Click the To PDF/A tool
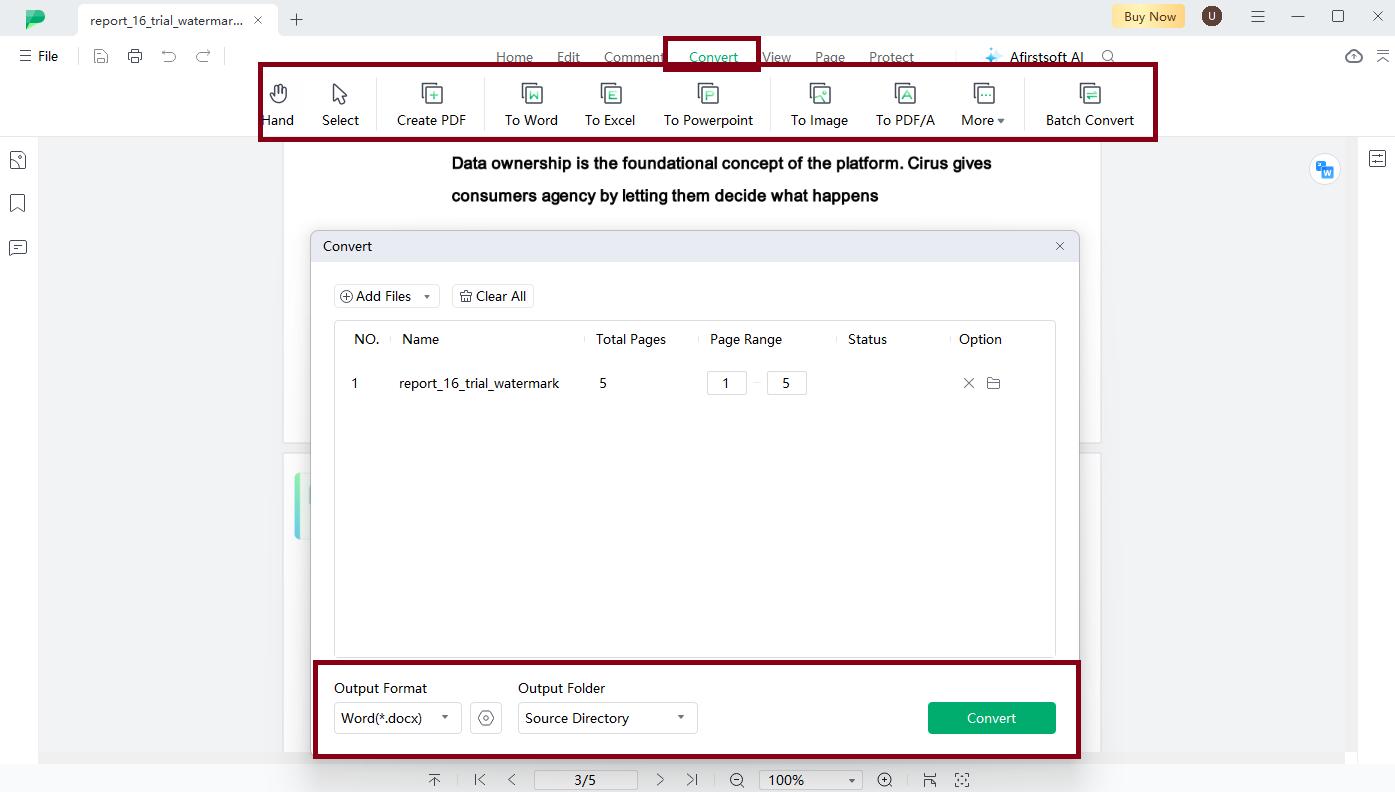Screen dimensions: 1395x792 (x=905, y=104)
